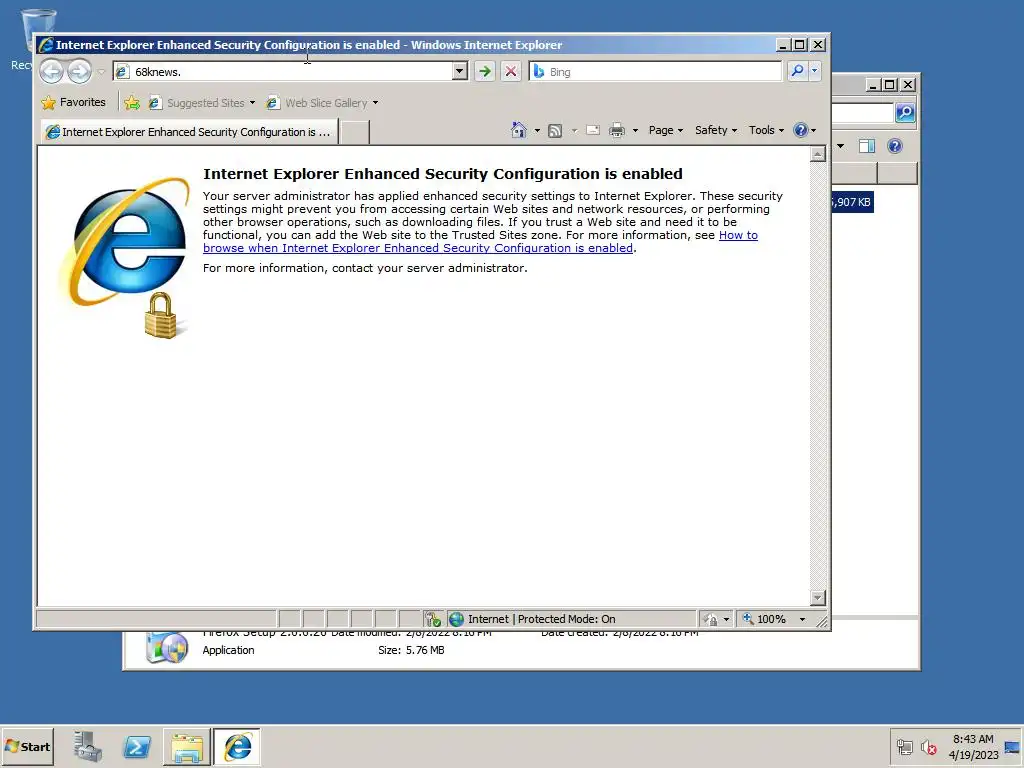1024x768 pixels.
Task: Click the Size: 5.76 MB detail text
Action: pos(411,650)
